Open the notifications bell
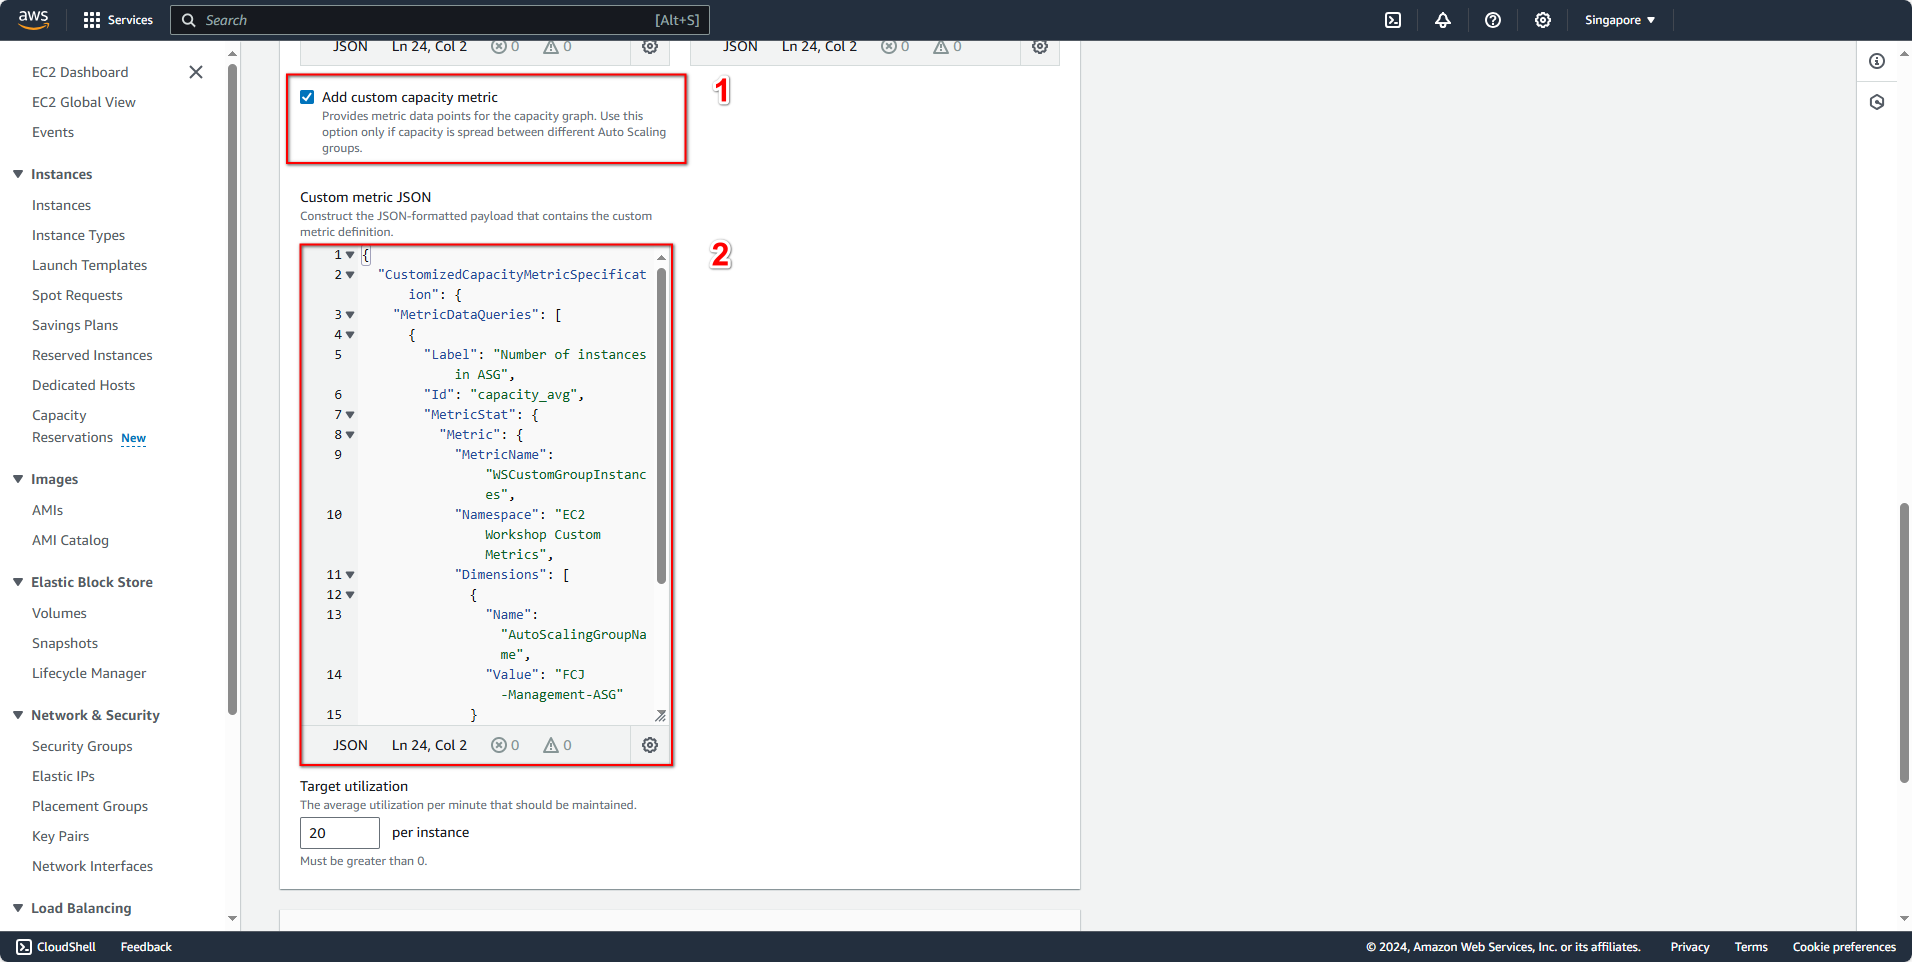1912x962 pixels. coord(1443,20)
